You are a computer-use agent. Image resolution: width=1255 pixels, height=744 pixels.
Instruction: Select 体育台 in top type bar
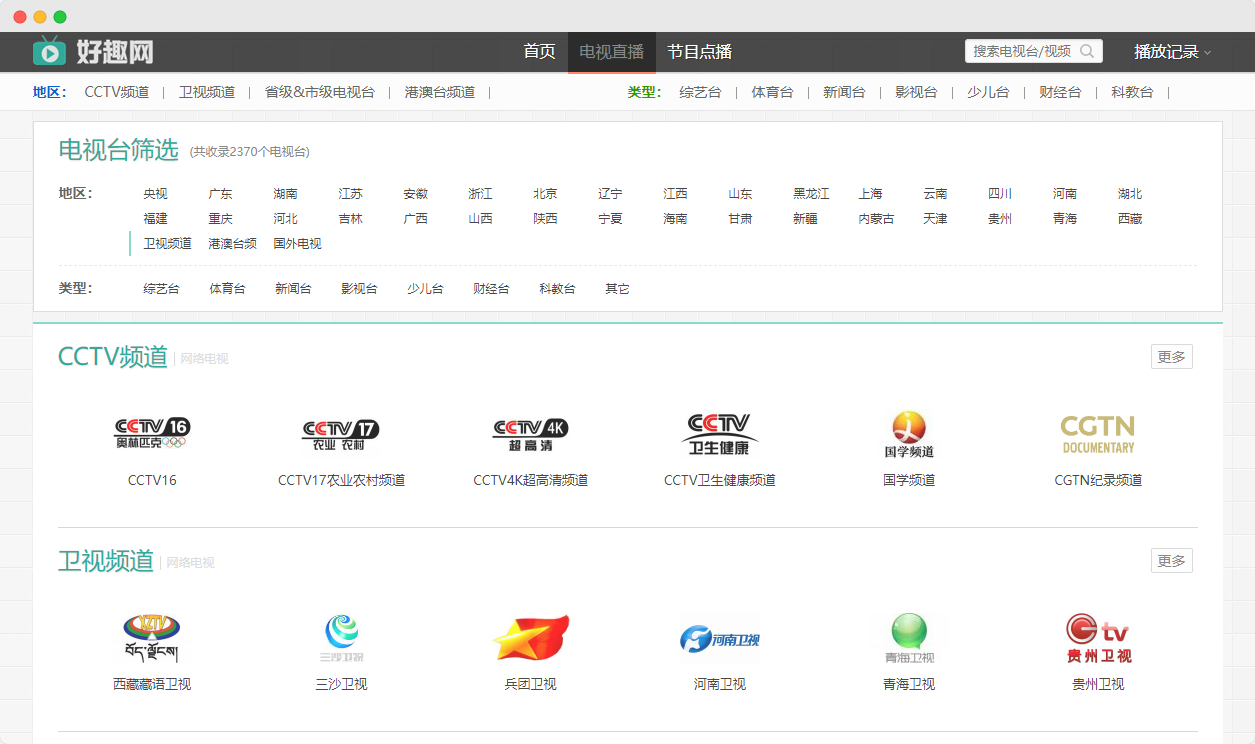pos(772,92)
